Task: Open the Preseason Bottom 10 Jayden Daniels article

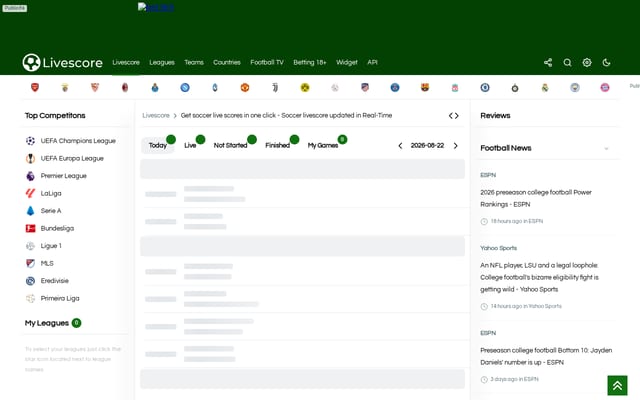Action: pyautogui.click(x=546, y=356)
